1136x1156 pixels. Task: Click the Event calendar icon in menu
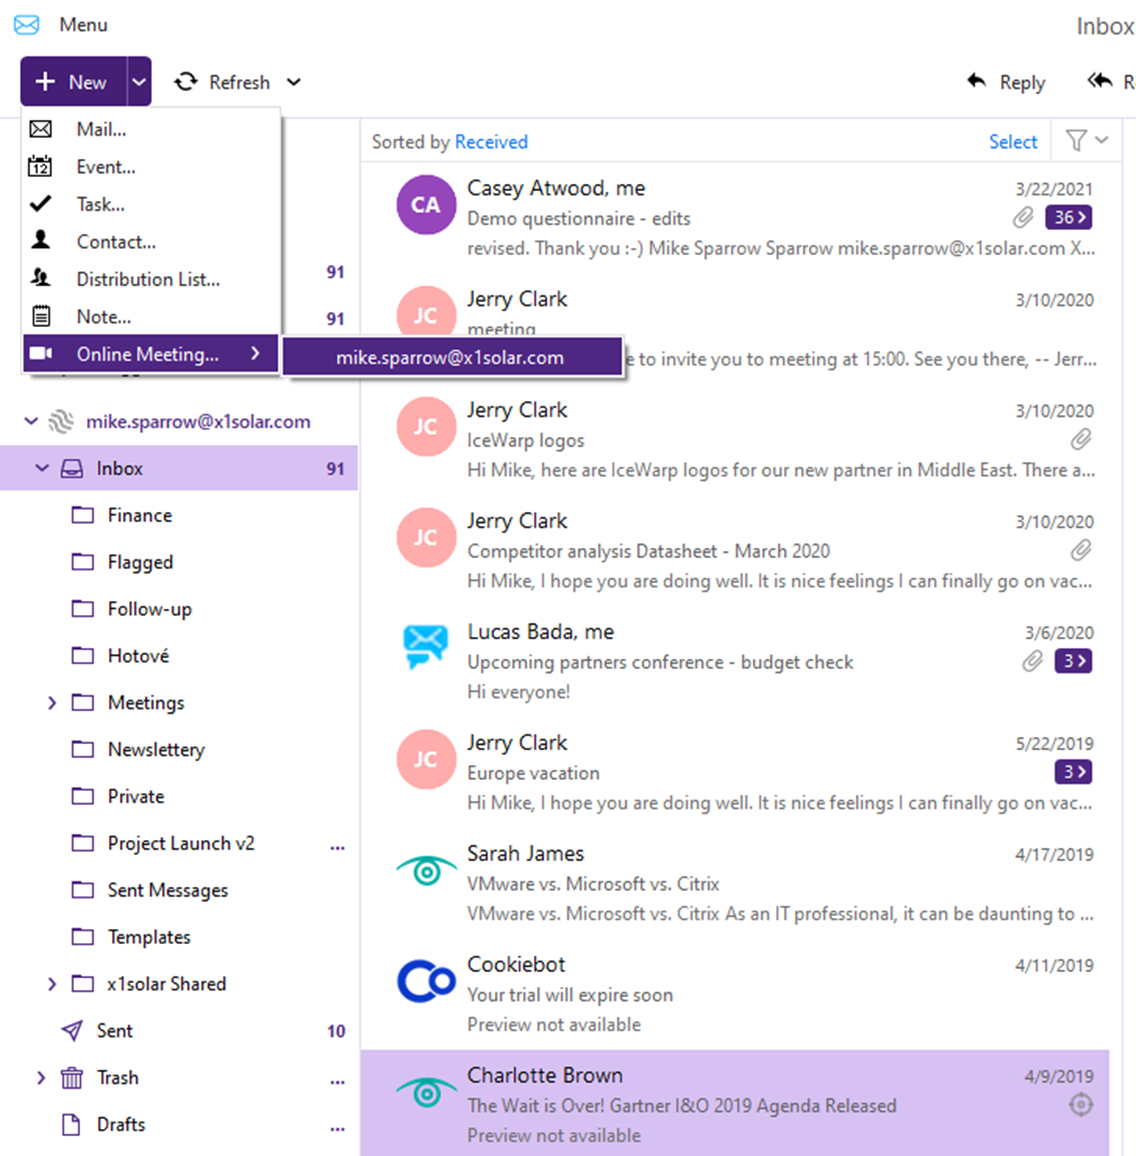click(x=41, y=167)
